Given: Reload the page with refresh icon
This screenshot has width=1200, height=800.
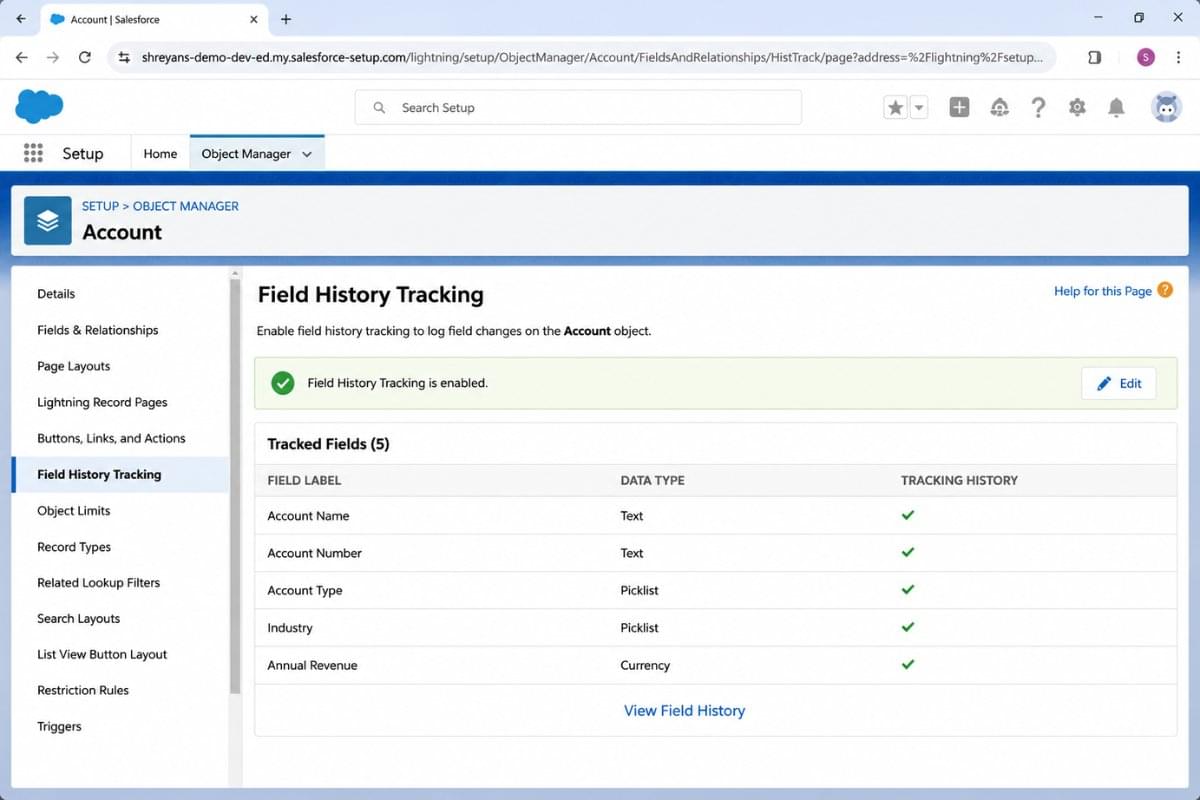Looking at the screenshot, I should (x=85, y=57).
